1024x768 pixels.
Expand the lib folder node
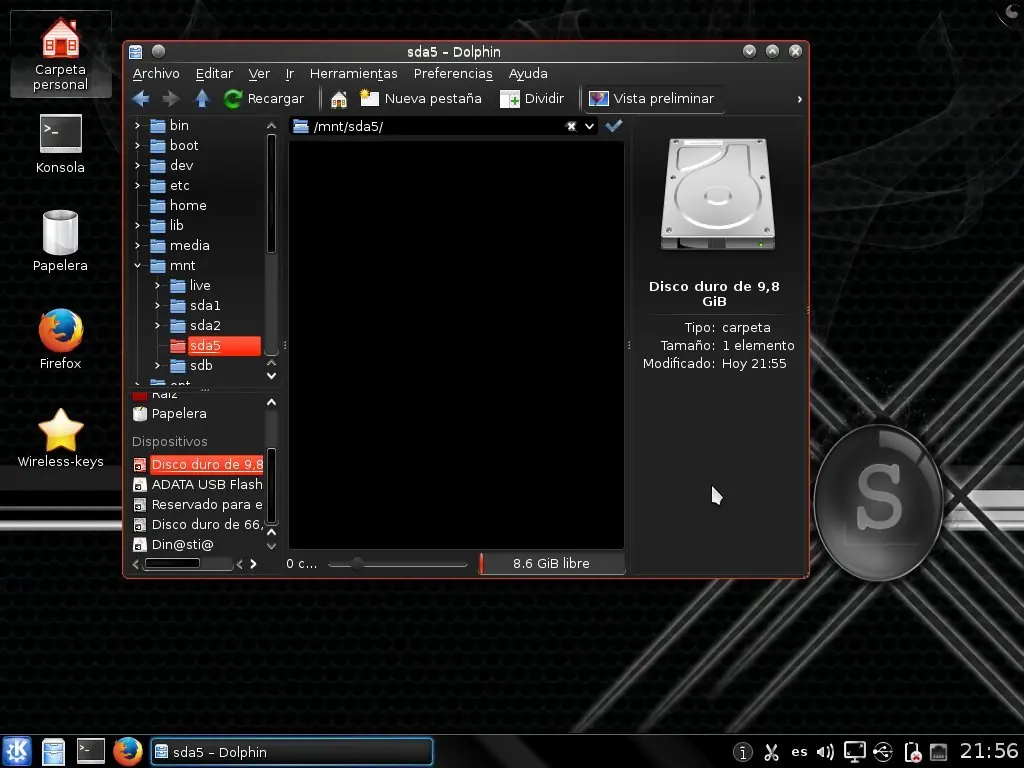[x=137, y=225]
